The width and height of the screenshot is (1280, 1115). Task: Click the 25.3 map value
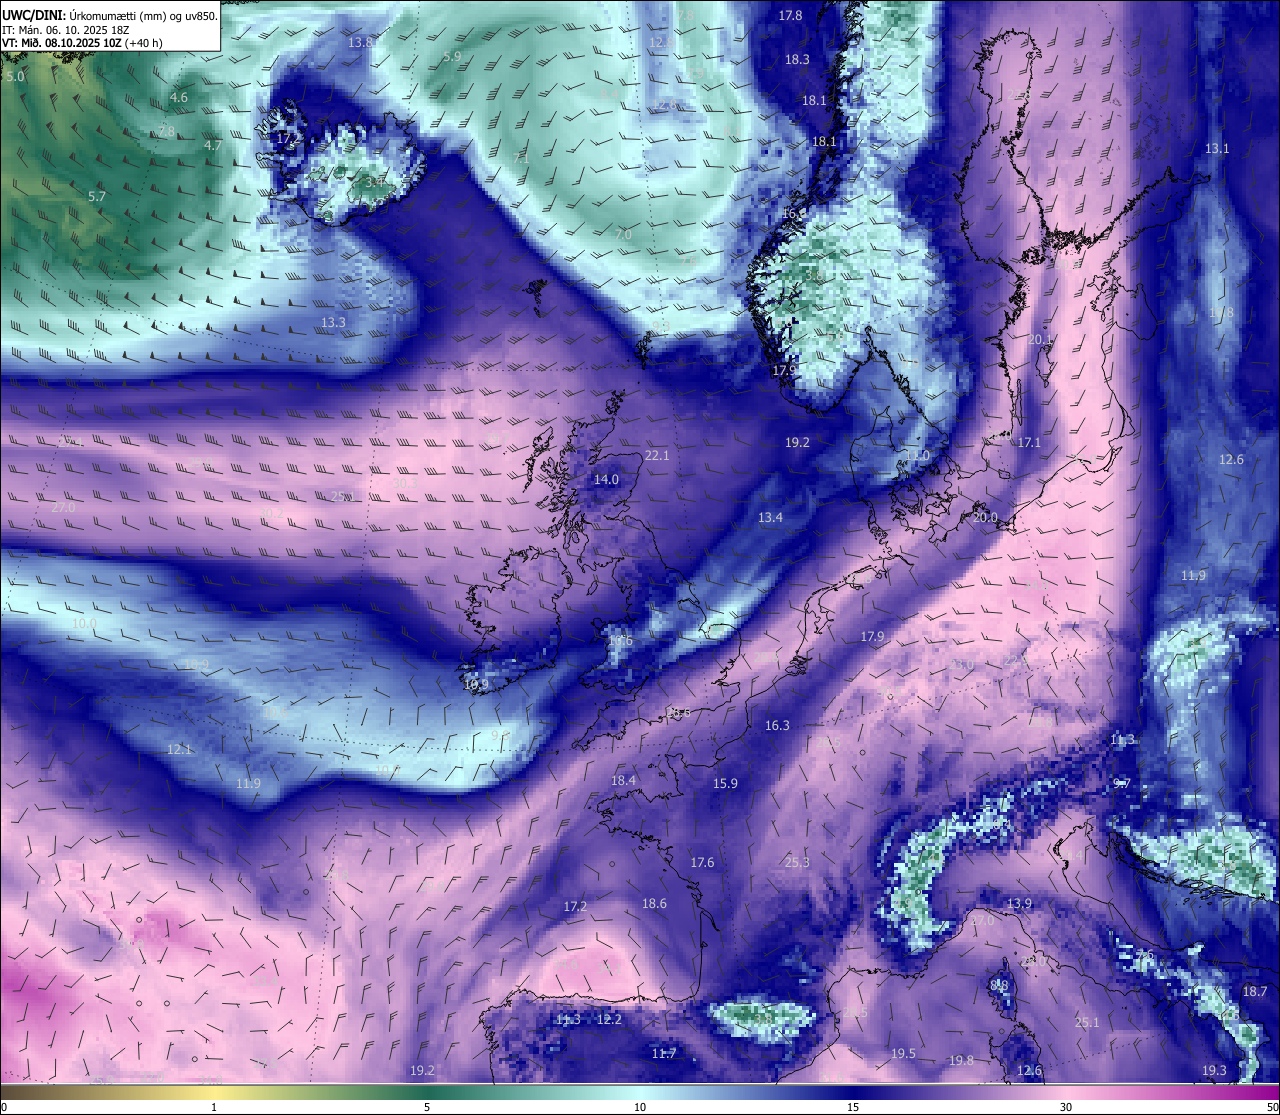point(797,862)
